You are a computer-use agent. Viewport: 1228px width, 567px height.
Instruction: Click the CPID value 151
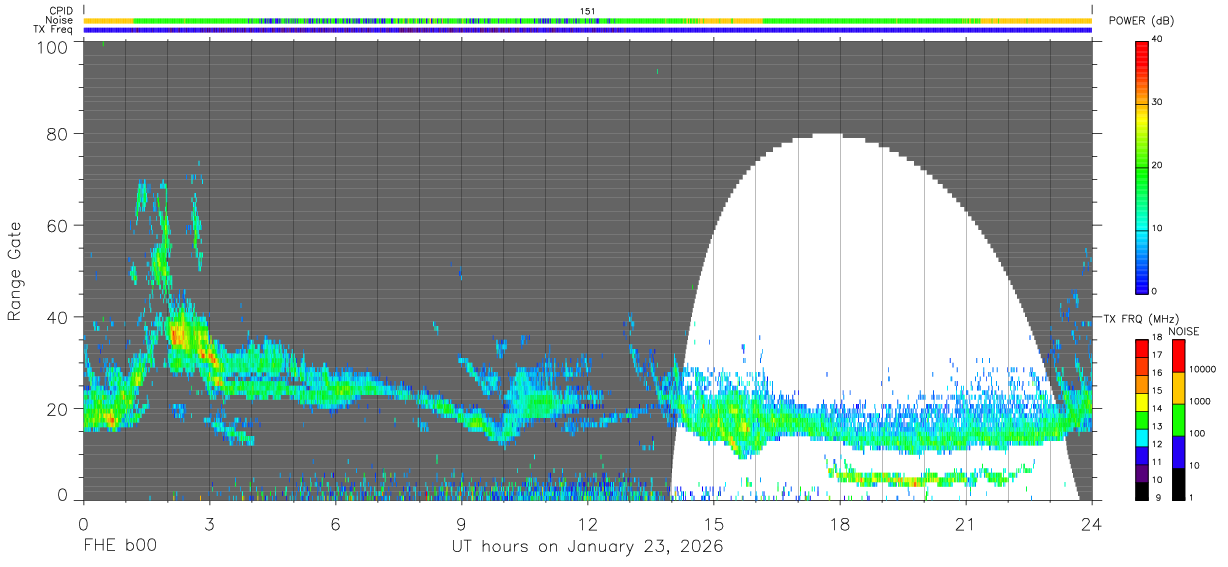click(x=588, y=11)
